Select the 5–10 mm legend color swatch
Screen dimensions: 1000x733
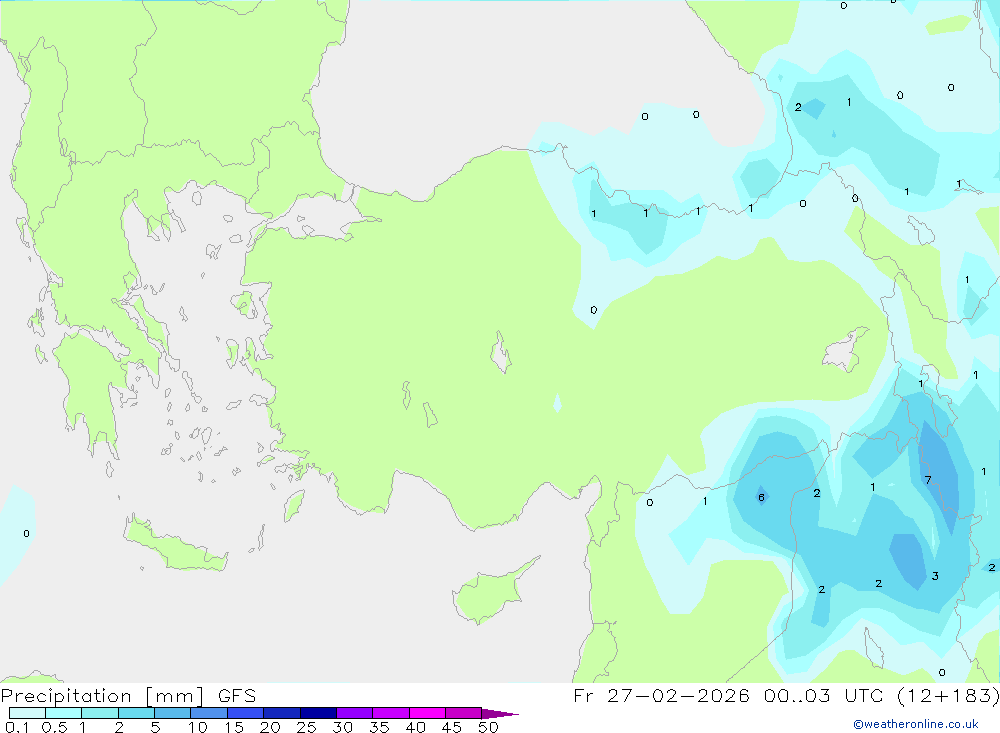point(173,713)
